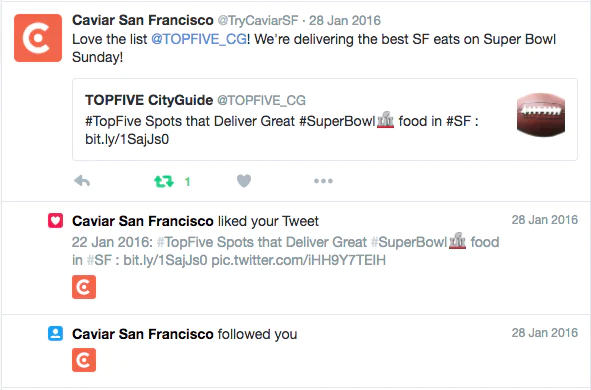Viewport: 591px width, 390px height.
Task: Click the blue follower notification icon
Action: [x=55, y=333]
